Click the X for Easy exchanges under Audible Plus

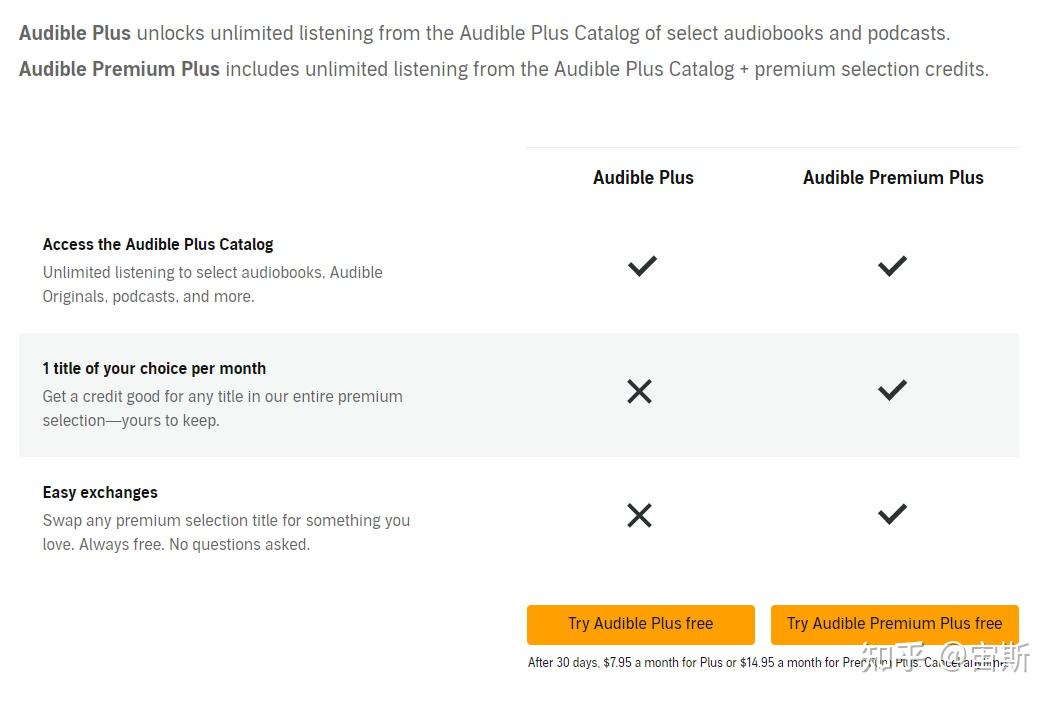click(639, 515)
